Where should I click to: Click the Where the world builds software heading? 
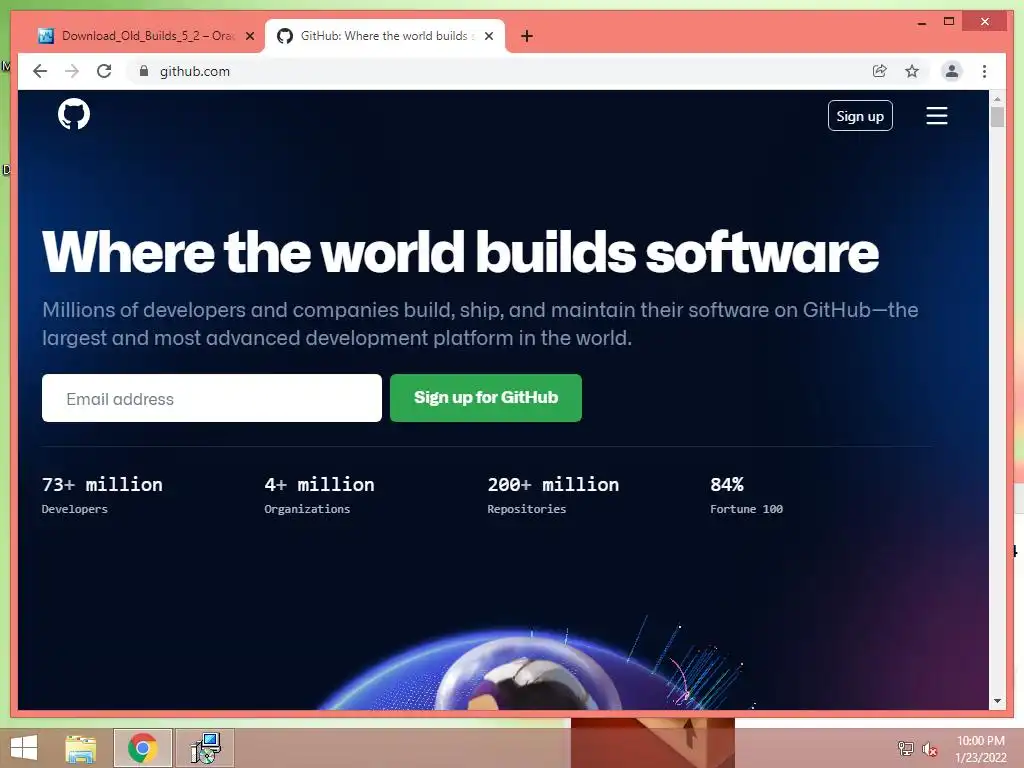click(460, 252)
